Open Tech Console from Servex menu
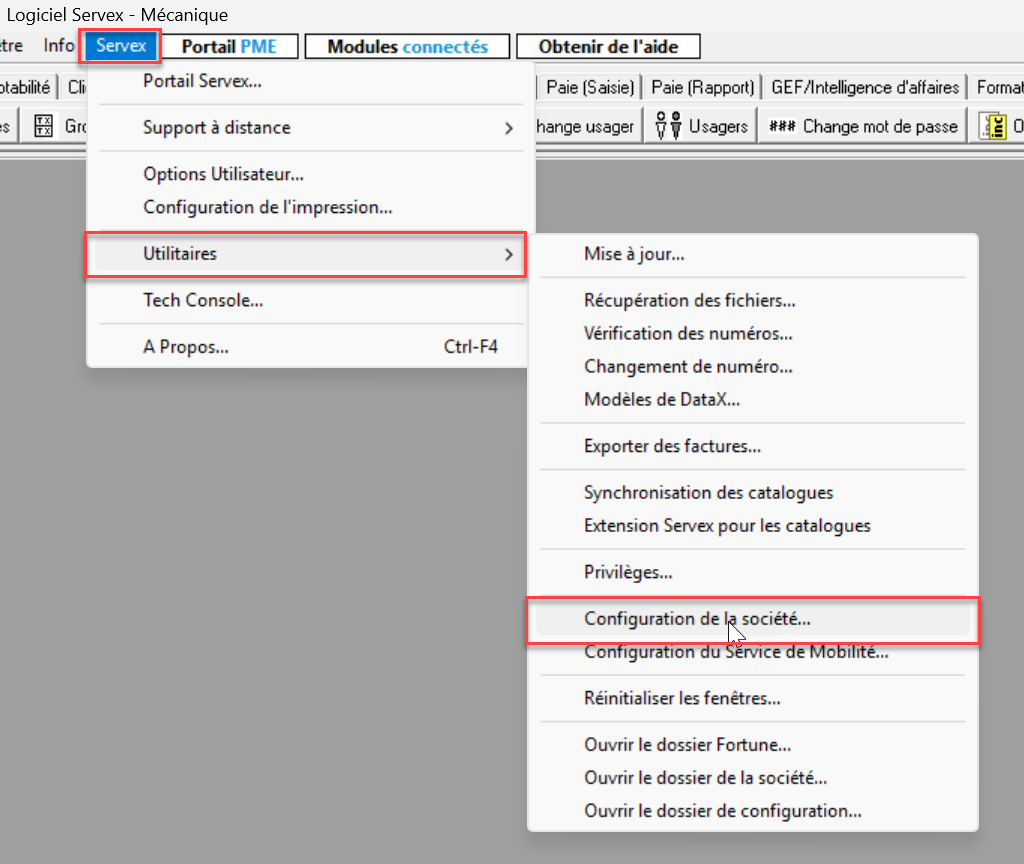The width and height of the screenshot is (1024, 864). coord(203,300)
